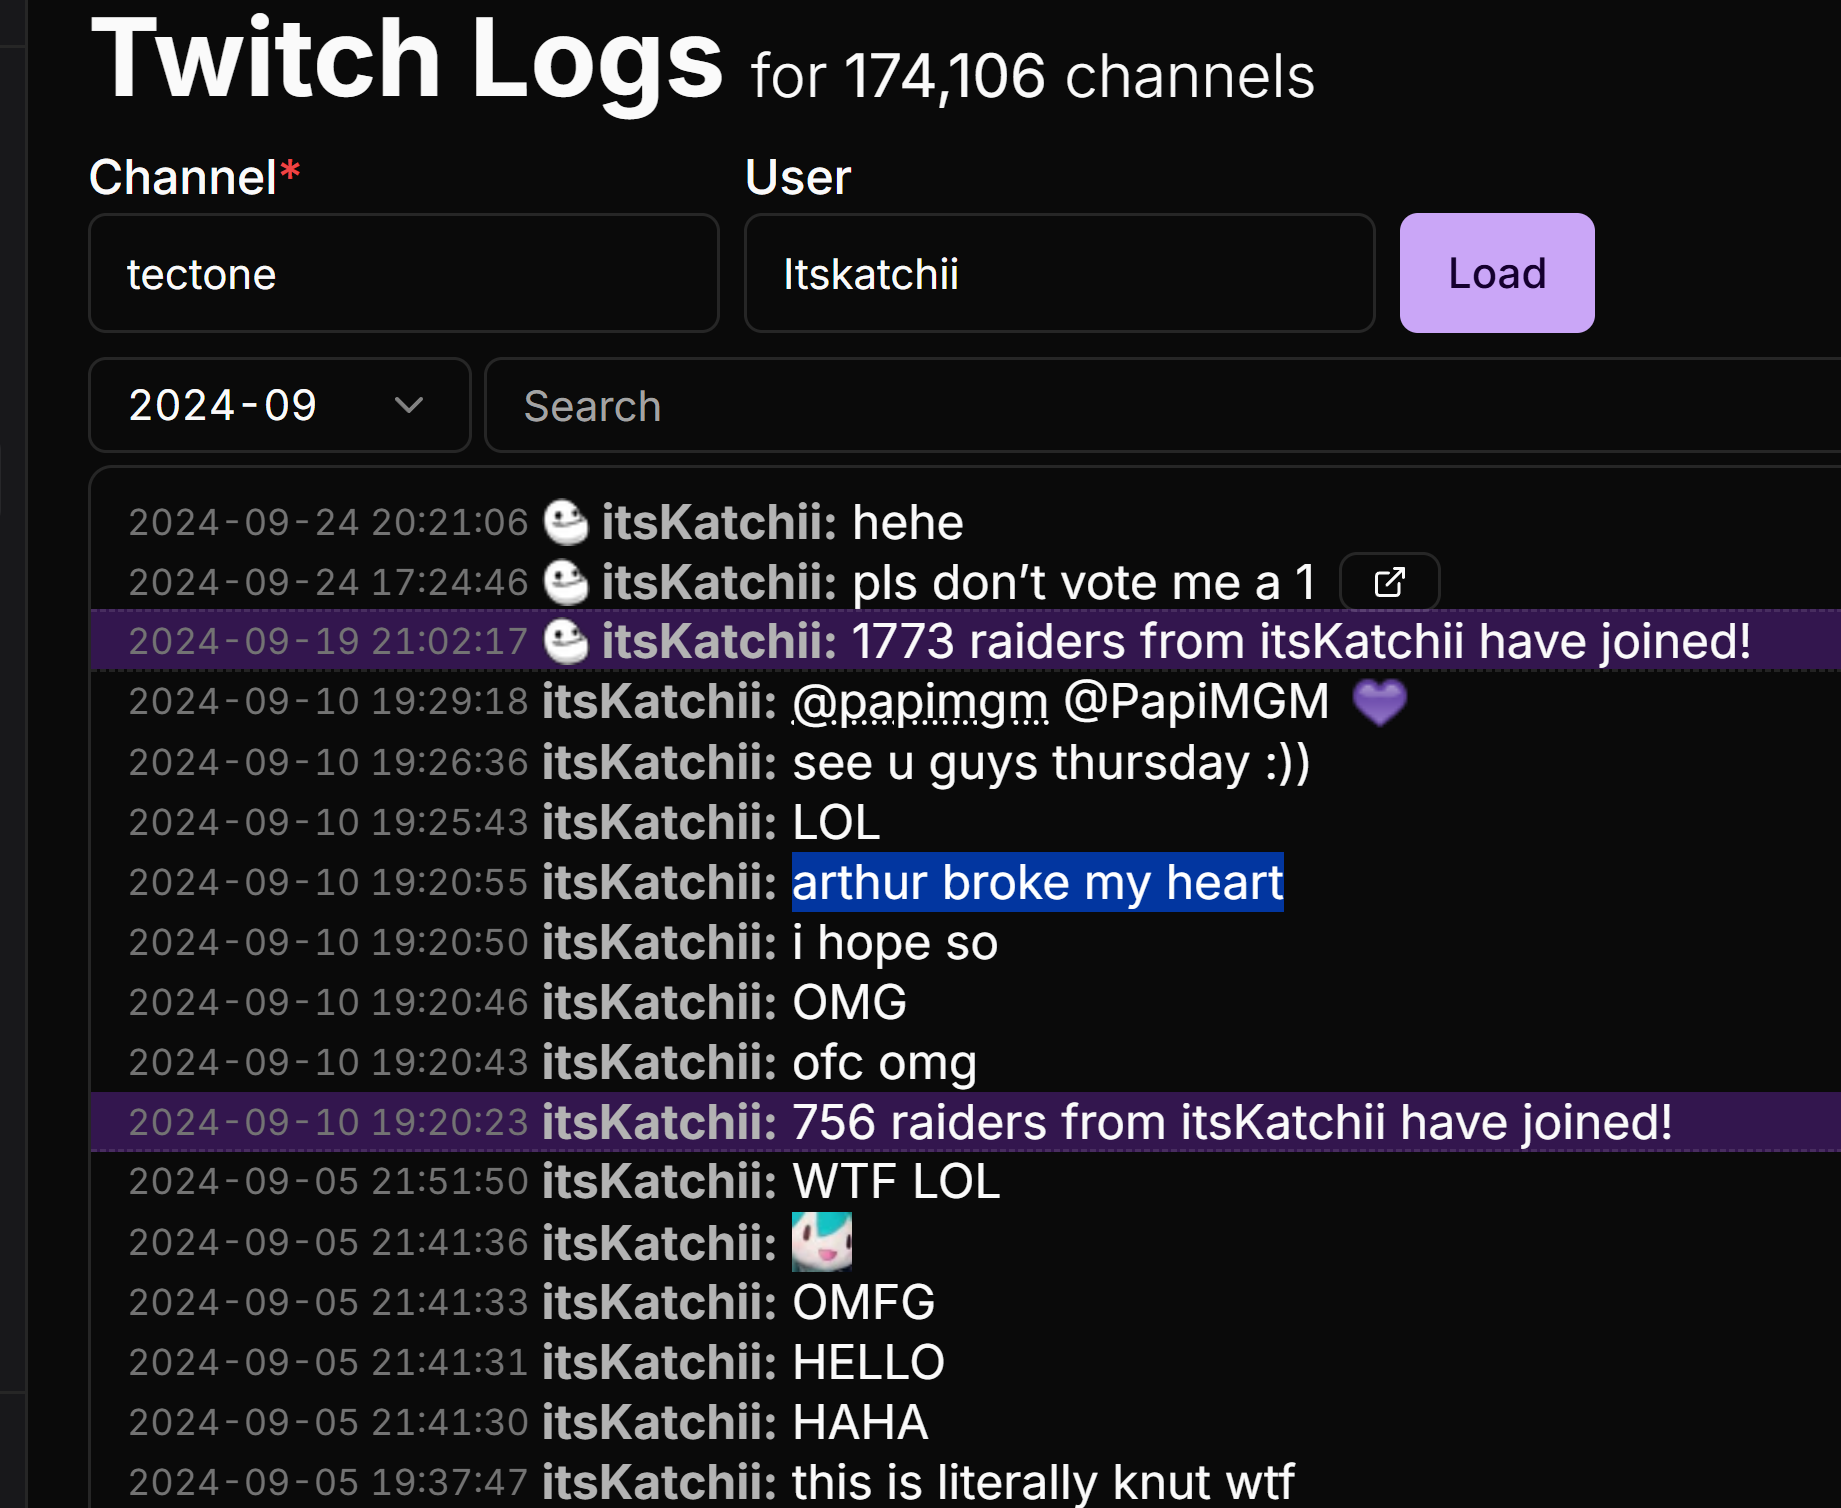
Task: Click the itsKatchii username on the 'hehe' row
Action: tap(719, 522)
